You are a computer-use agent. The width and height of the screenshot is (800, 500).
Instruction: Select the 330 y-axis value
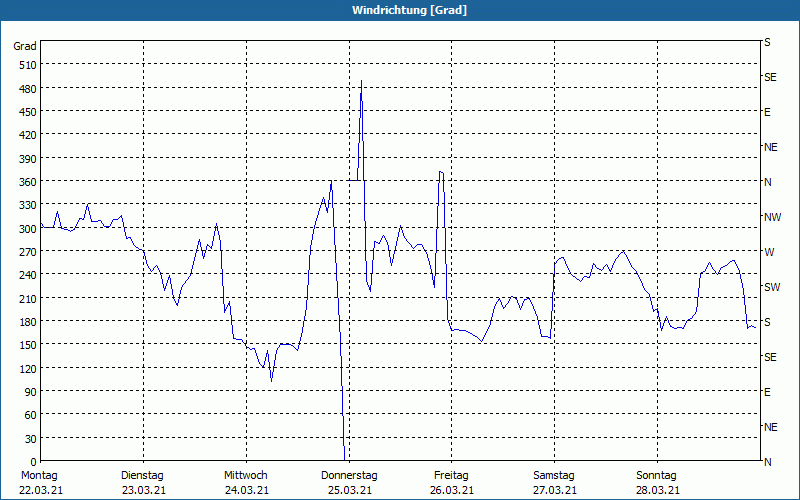[28, 205]
